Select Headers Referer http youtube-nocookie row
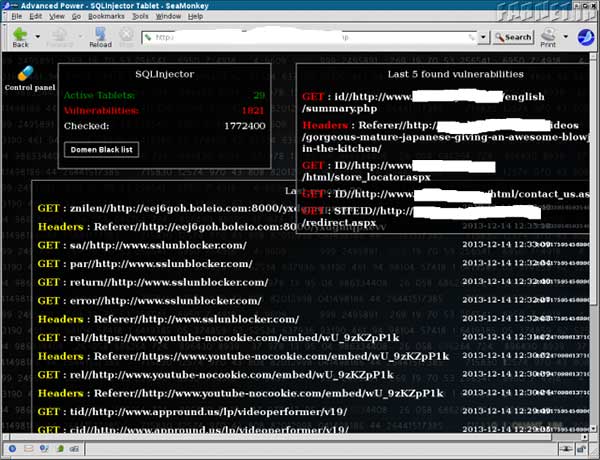 coord(241,393)
